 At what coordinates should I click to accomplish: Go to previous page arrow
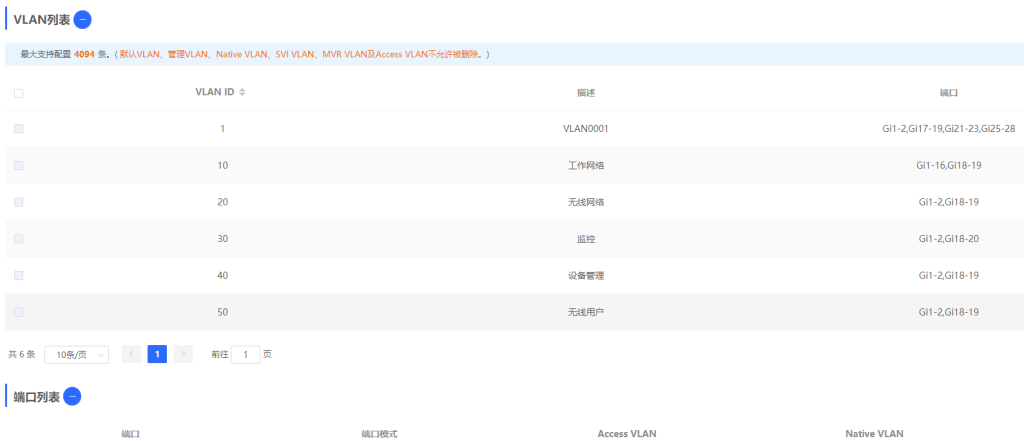131,354
